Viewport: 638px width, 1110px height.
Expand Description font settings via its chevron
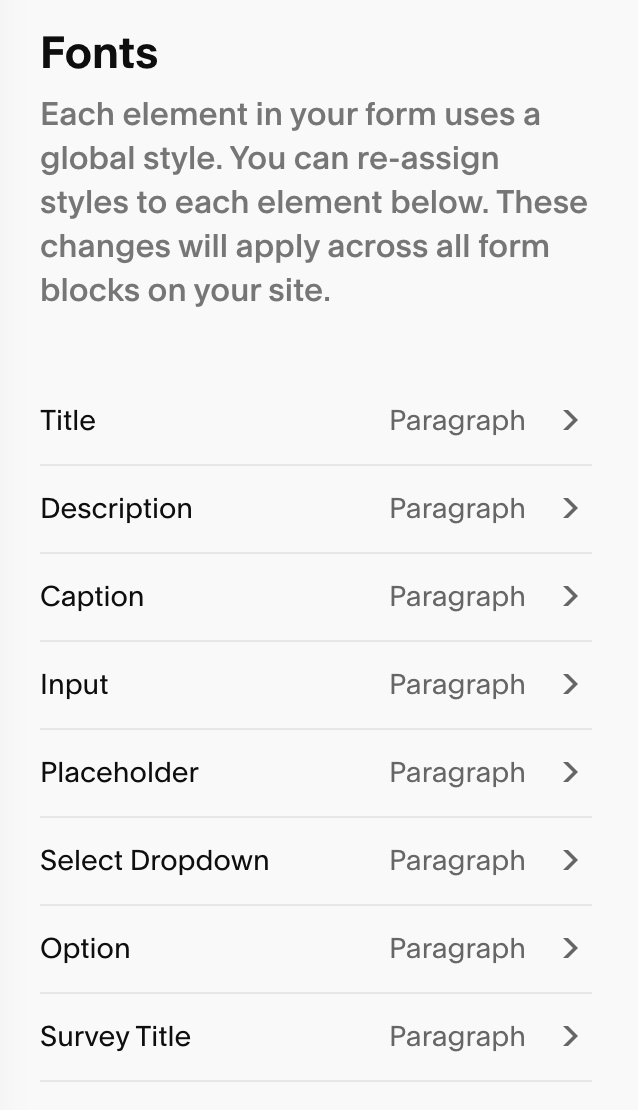571,508
